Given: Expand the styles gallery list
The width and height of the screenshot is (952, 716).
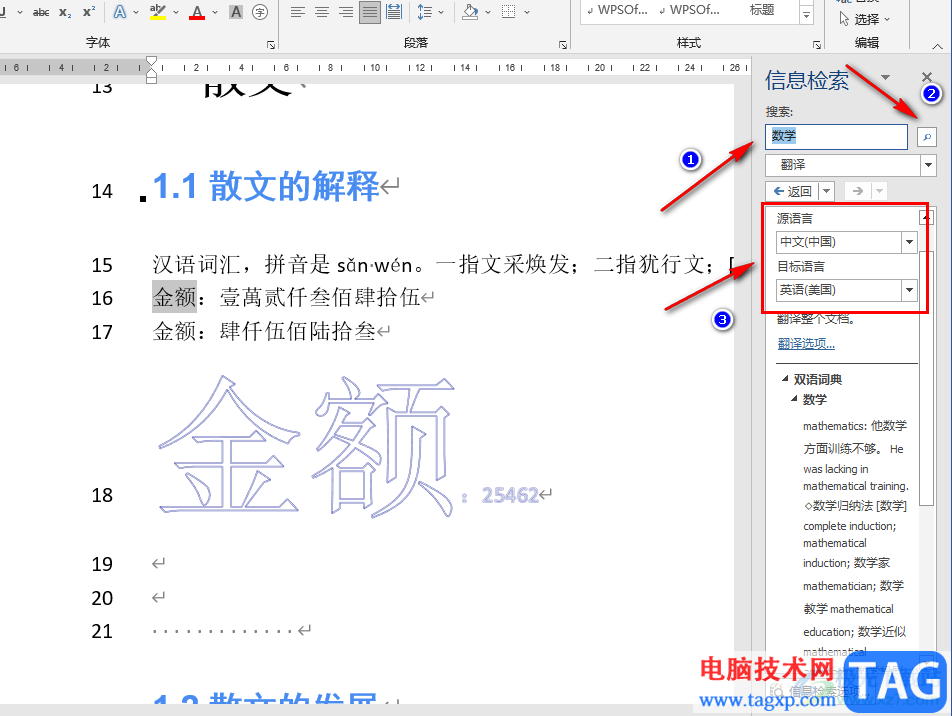Looking at the screenshot, I should (806, 16).
